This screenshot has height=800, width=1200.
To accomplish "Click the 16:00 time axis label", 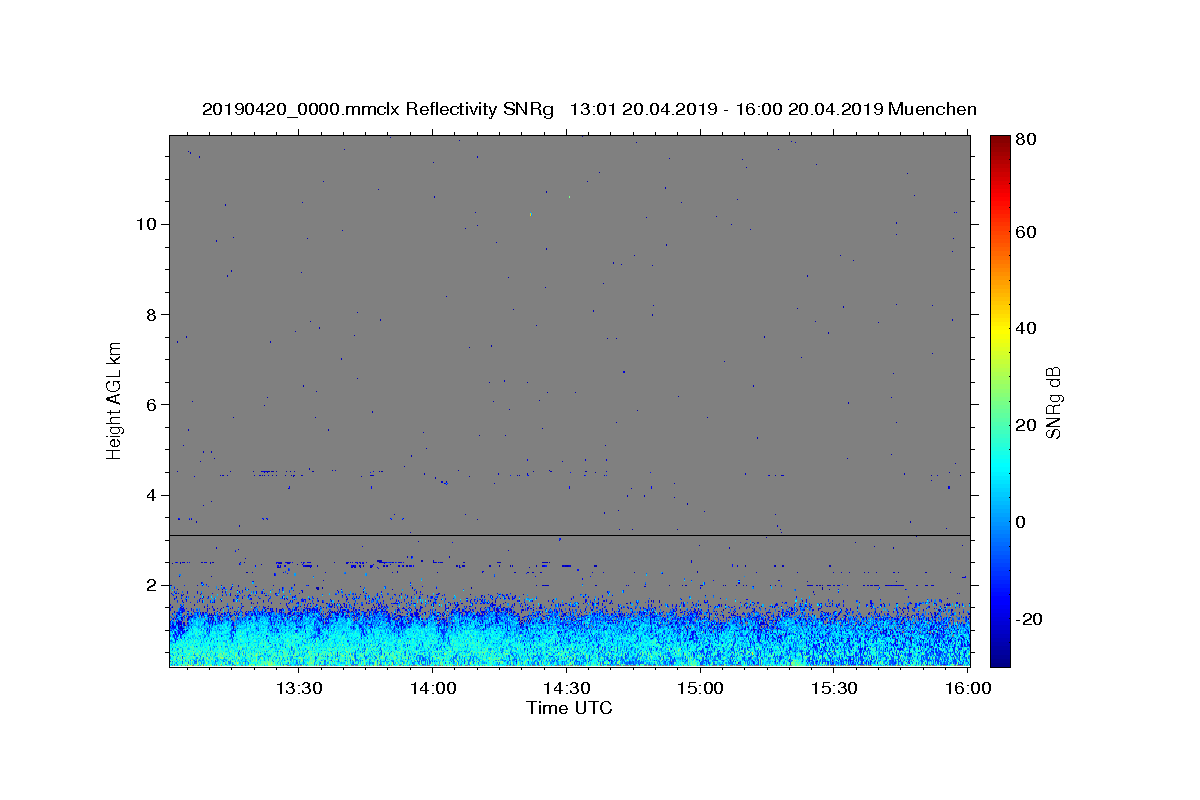I will (969, 688).
